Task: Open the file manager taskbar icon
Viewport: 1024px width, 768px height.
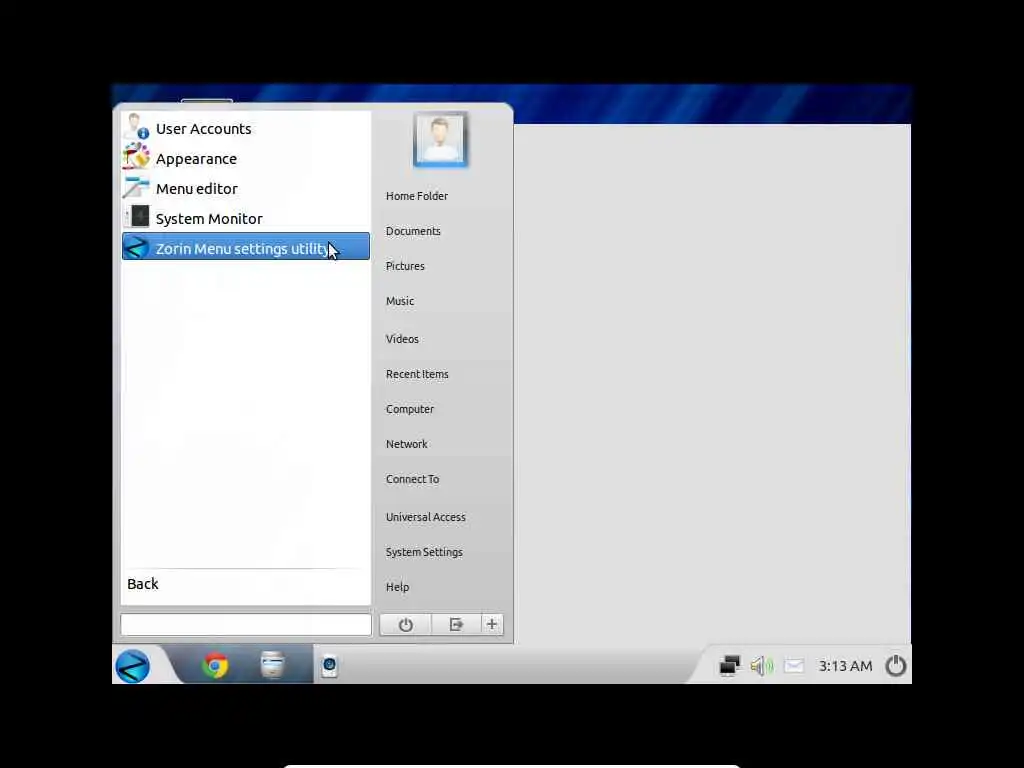Action: [272, 665]
